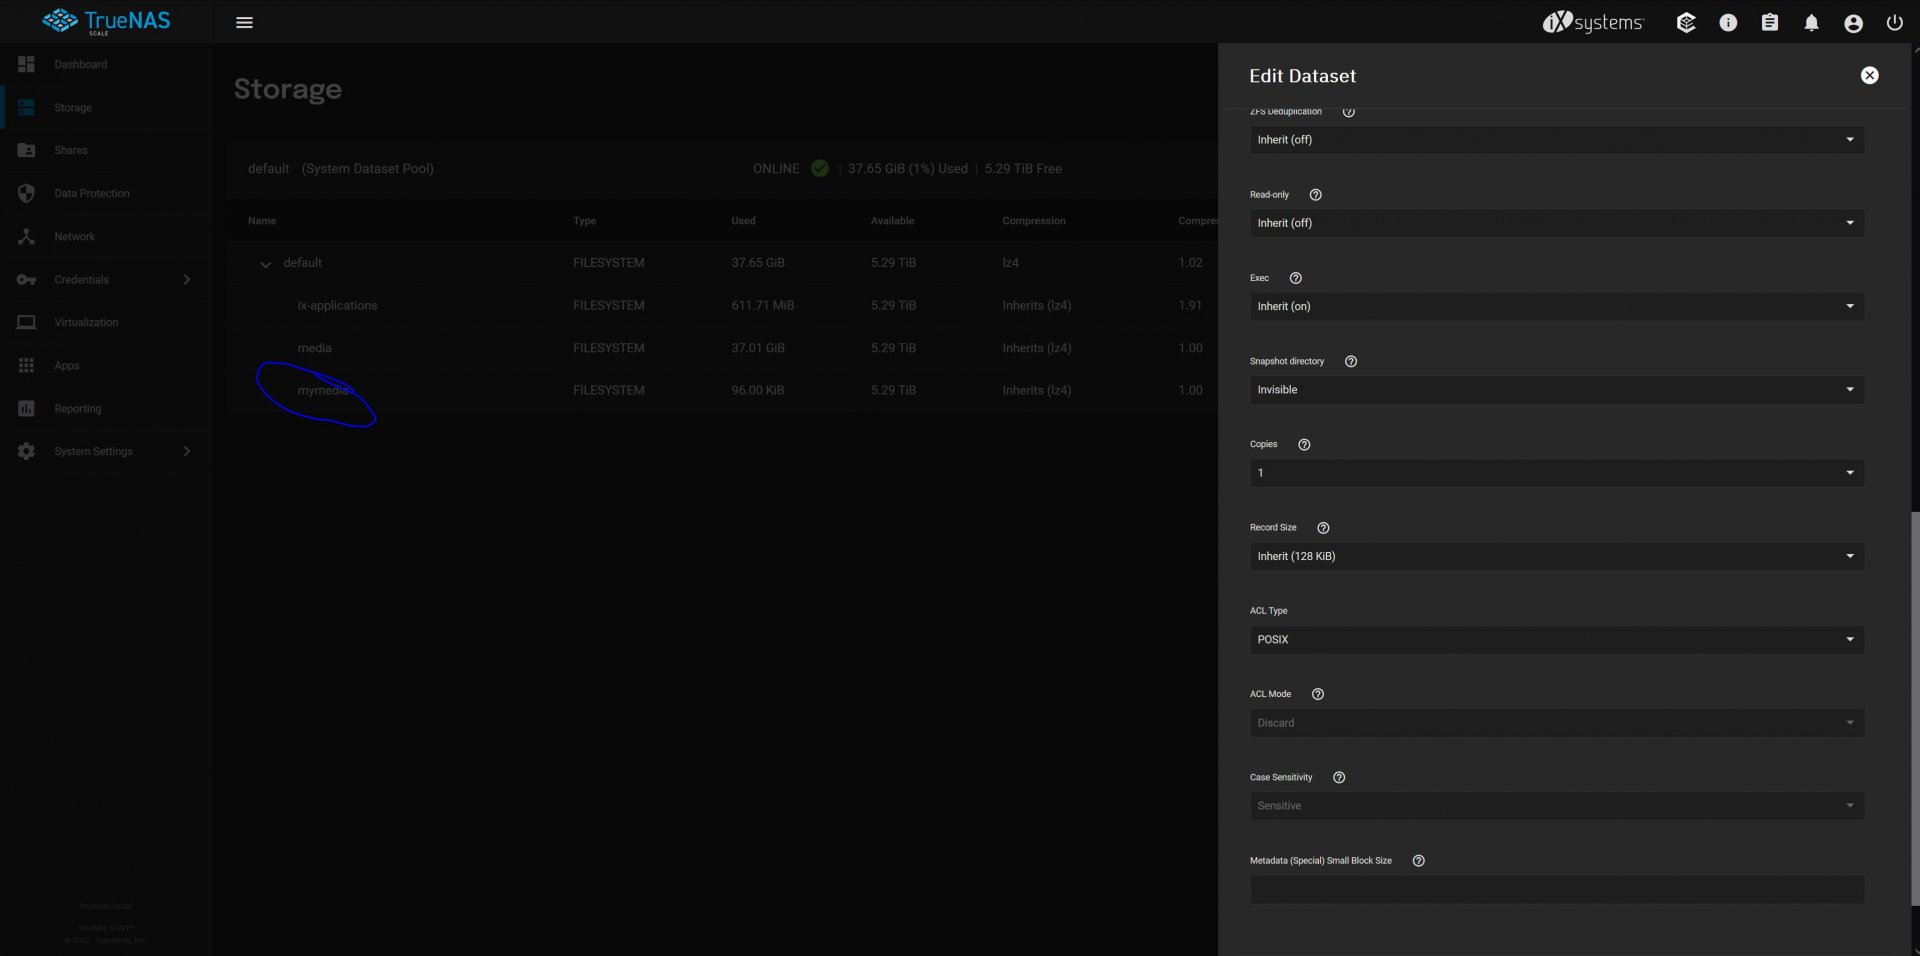Click the TrueNAS SCALE logo
1920x956 pixels.
click(x=106, y=21)
